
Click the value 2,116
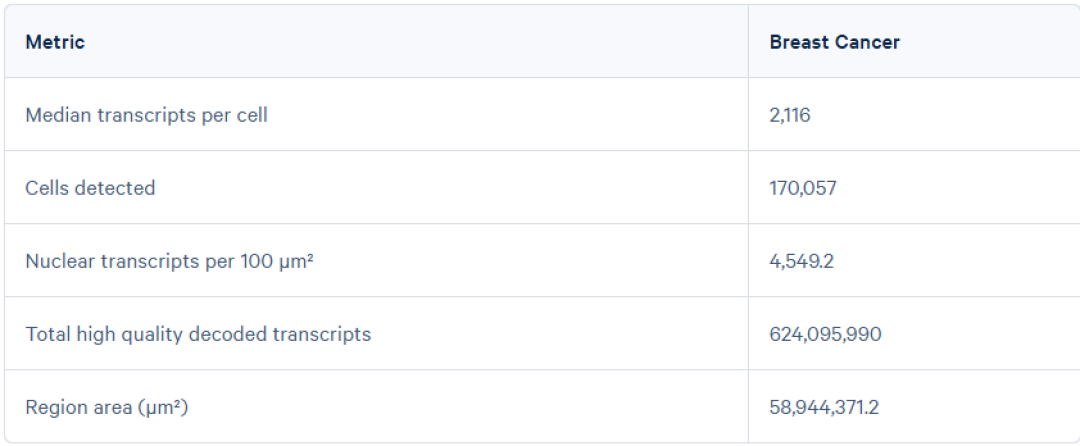pyautogui.click(x=790, y=115)
